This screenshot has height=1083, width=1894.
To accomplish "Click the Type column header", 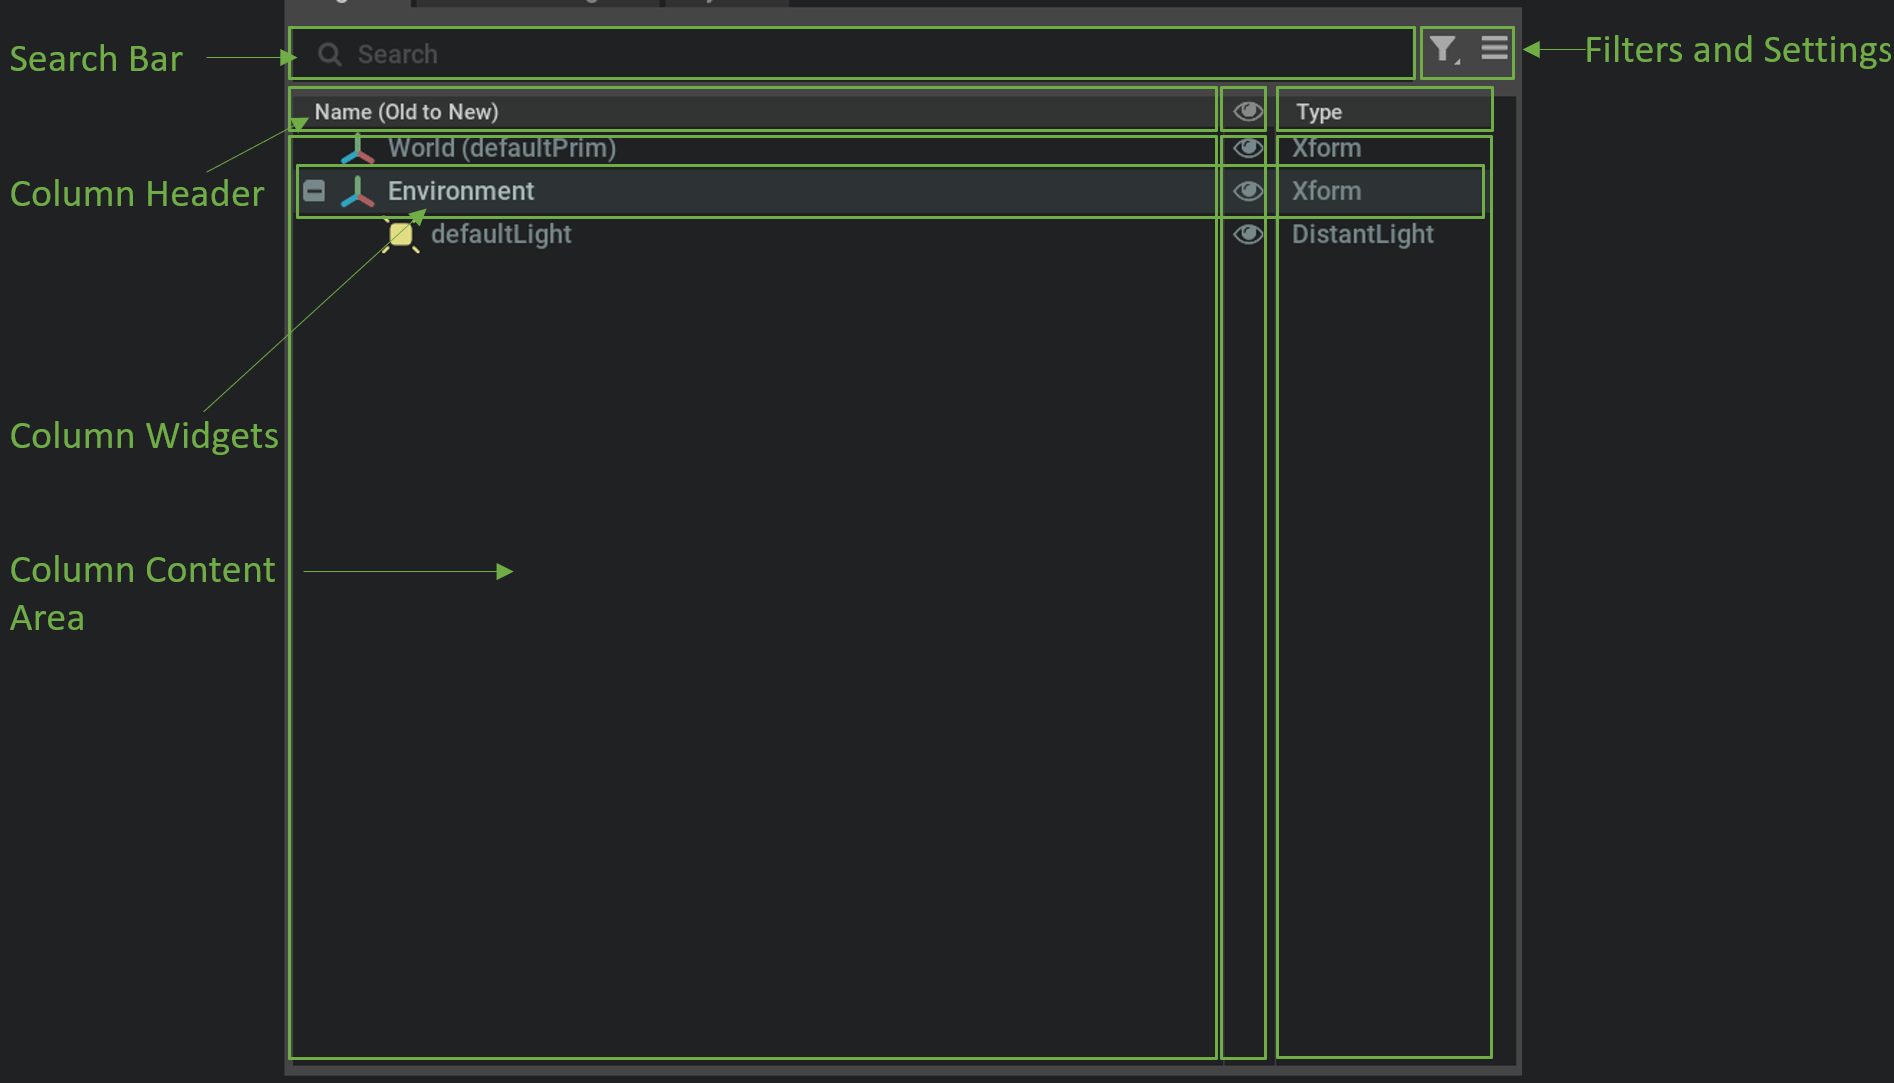I will click(1319, 112).
